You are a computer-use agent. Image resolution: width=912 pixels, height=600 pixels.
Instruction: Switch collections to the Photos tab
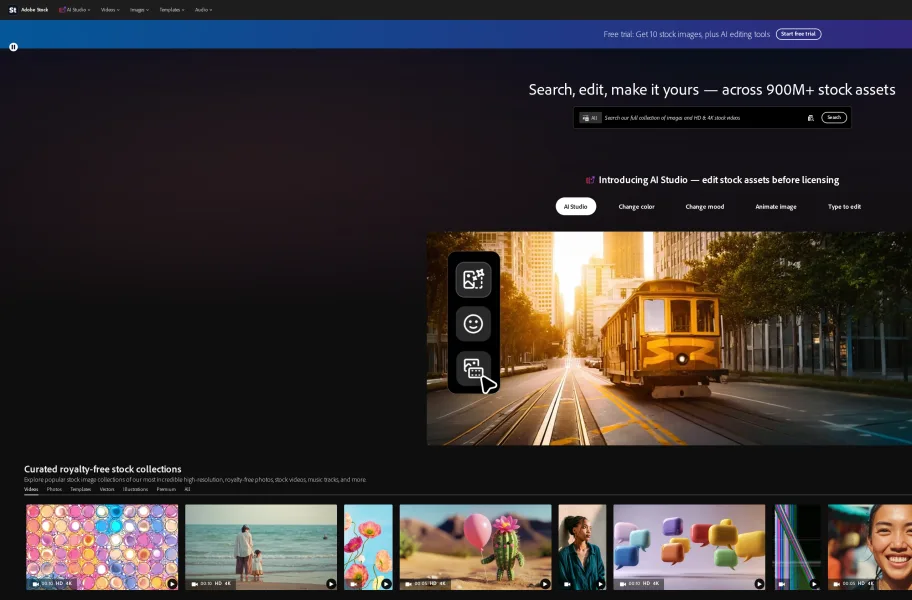click(x=54, y=490)
